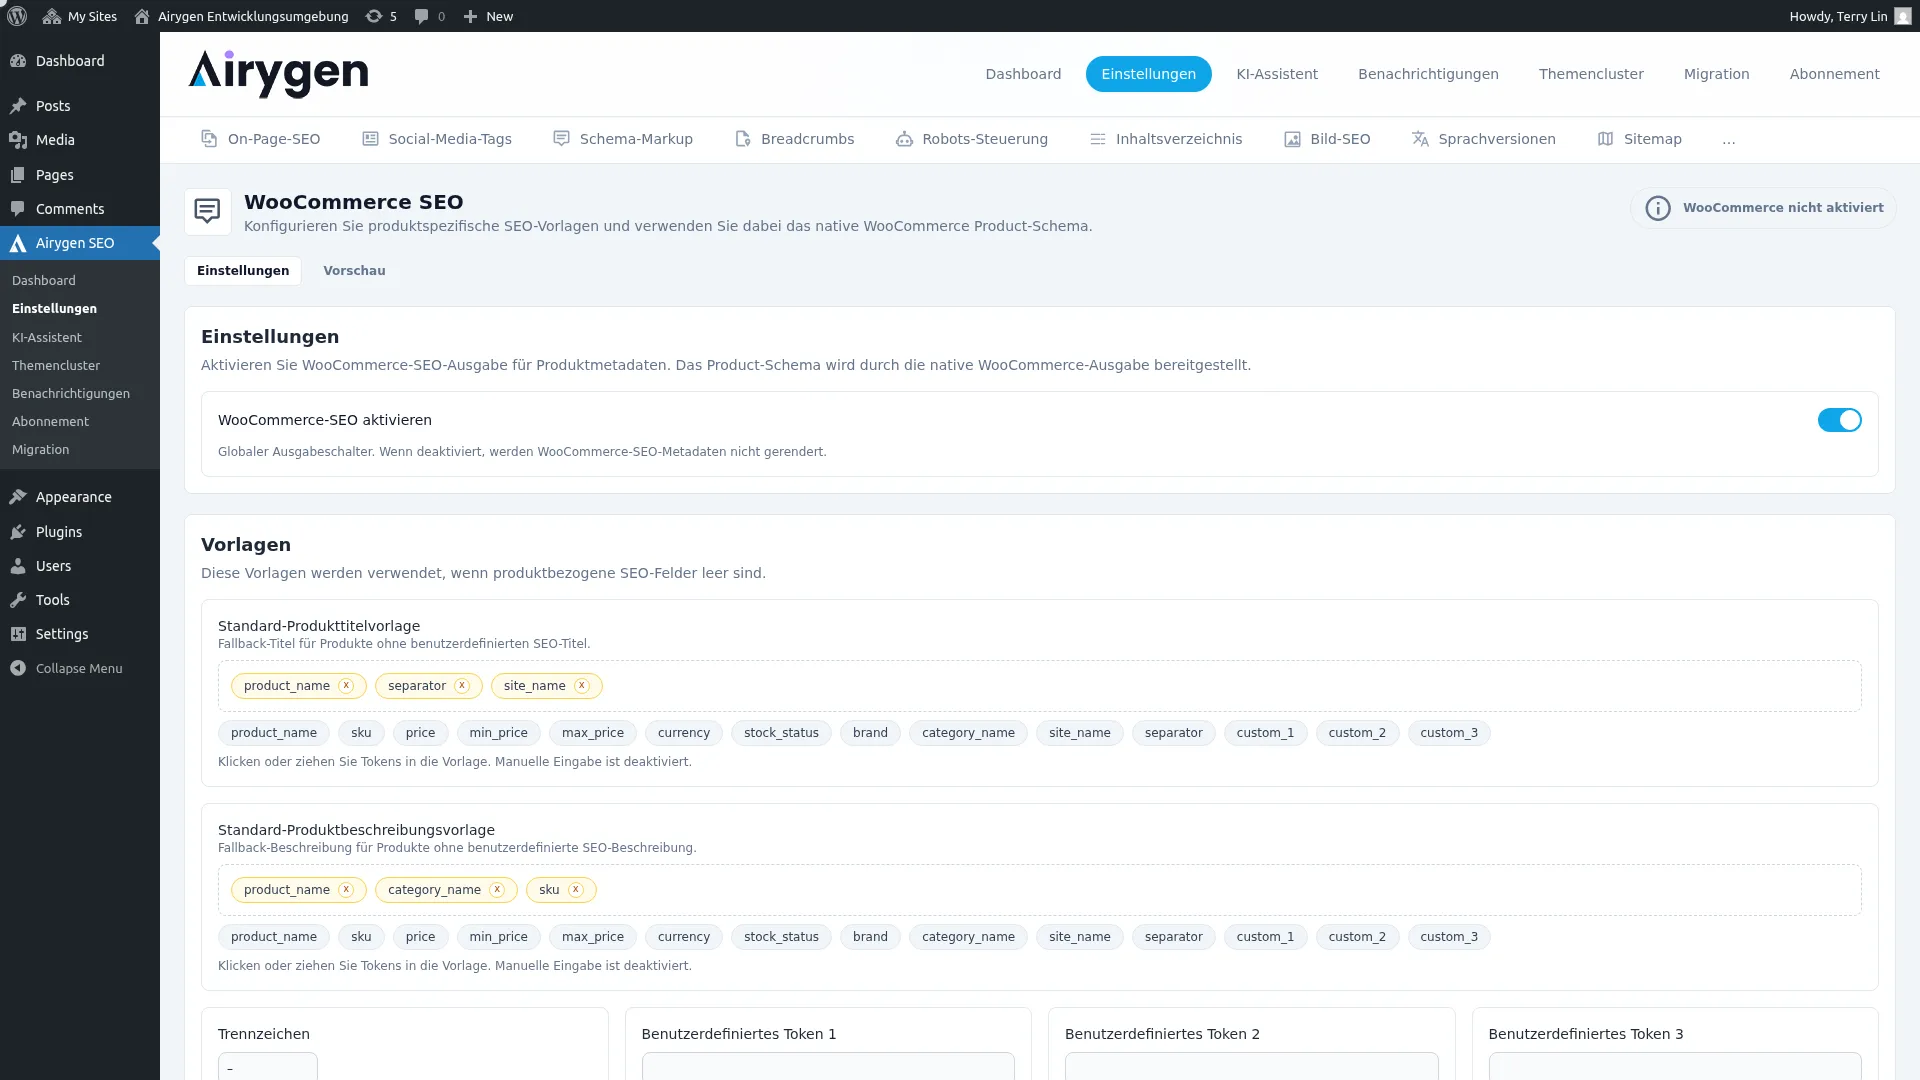Screen dimensions: 1920x1080
Task: Collapse the WordPress admin menu
Action: coord(80,668)
